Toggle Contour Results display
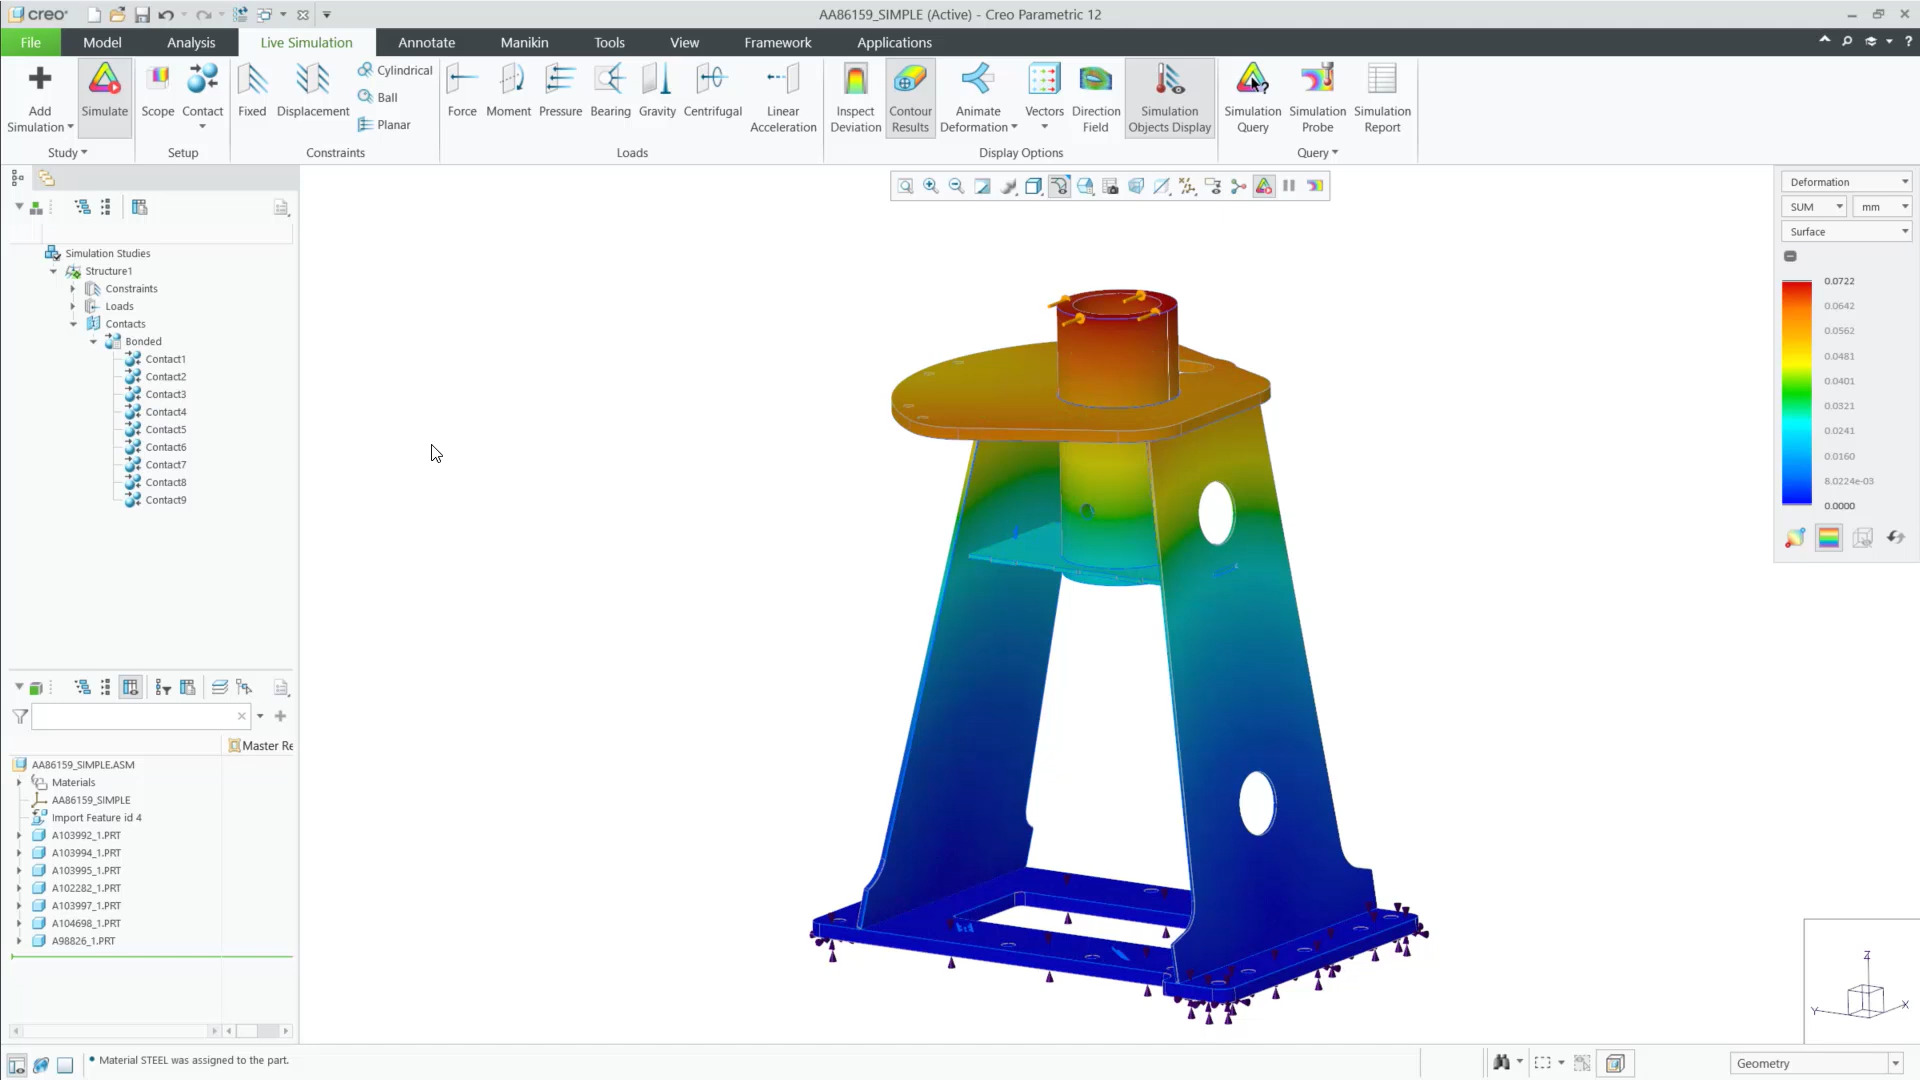The image size is (1920, 1080). (x=910, y=98)
